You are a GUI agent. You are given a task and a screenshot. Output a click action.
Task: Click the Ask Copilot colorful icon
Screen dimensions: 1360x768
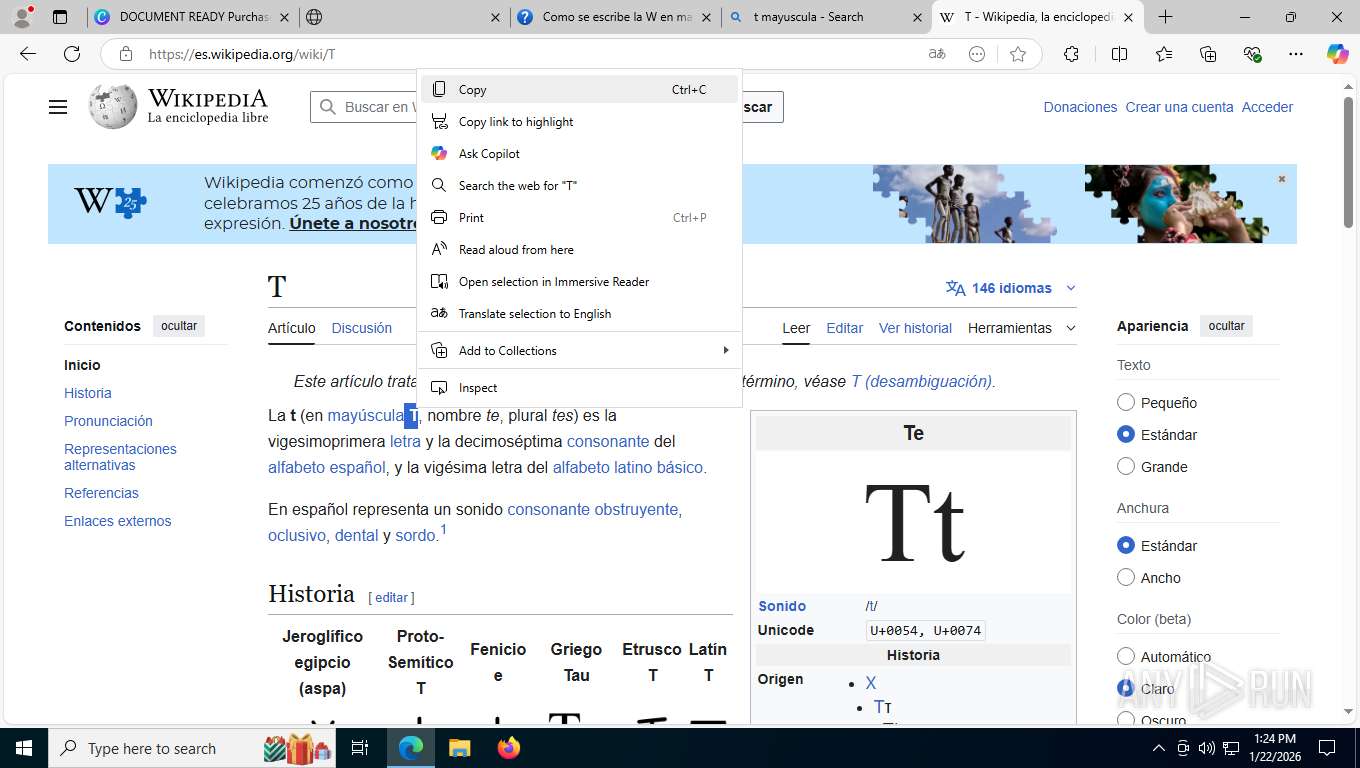tap(439, 153)
